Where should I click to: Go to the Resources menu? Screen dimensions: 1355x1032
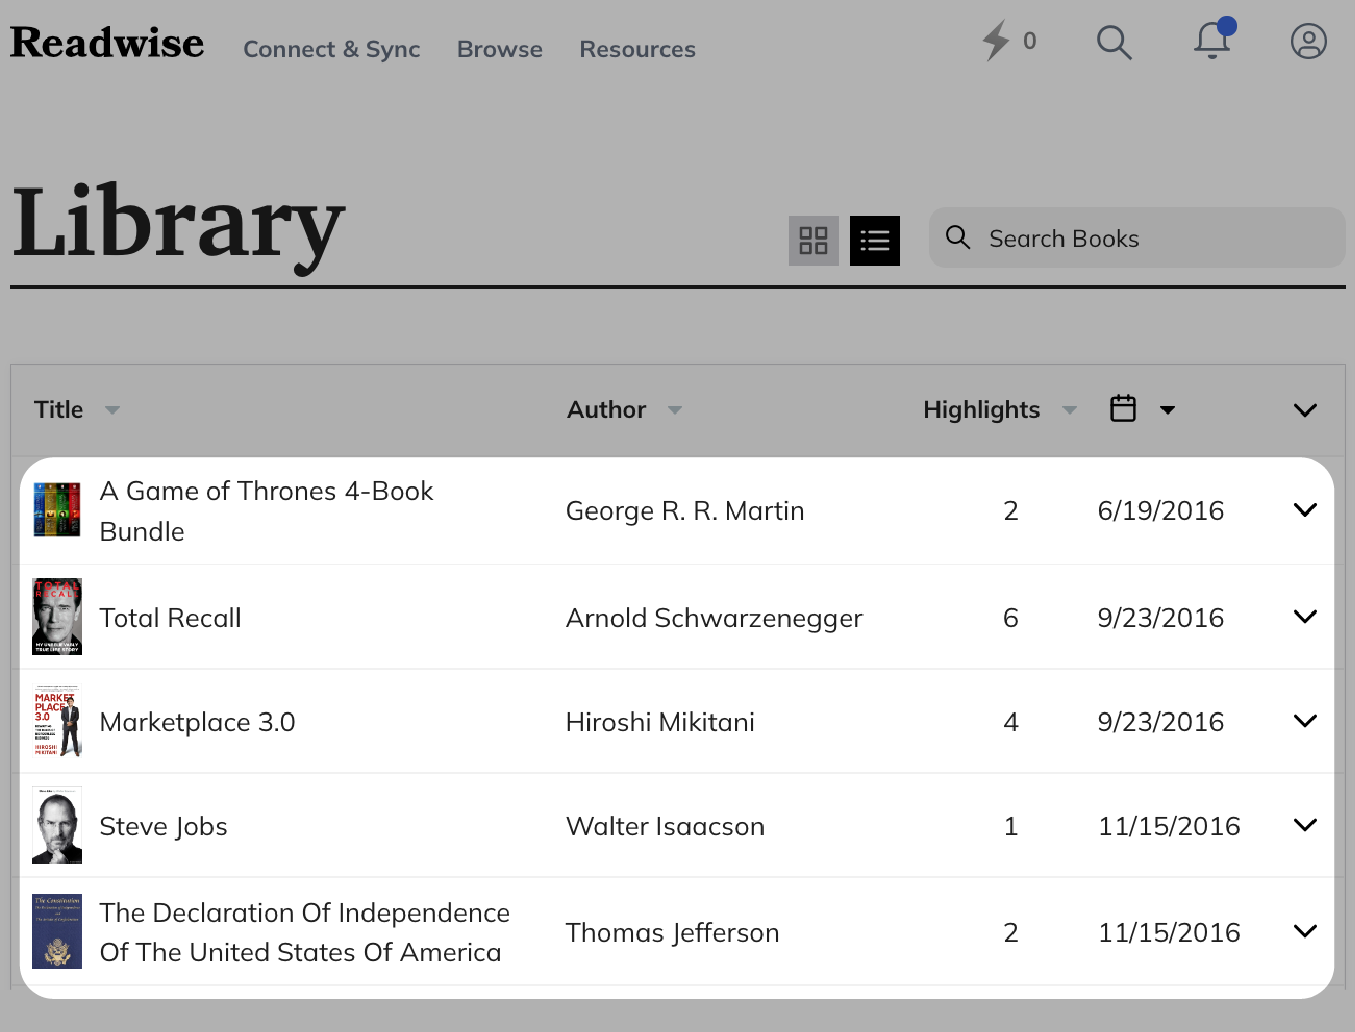tap(637, 49)
